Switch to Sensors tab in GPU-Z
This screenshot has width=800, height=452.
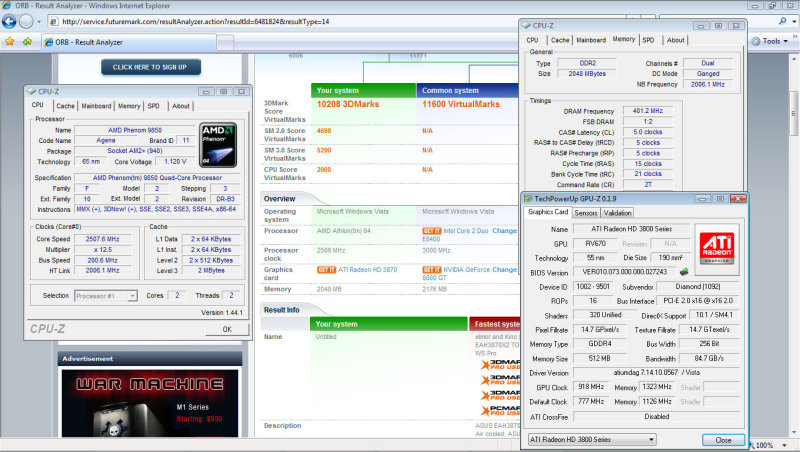pos(585,213)
